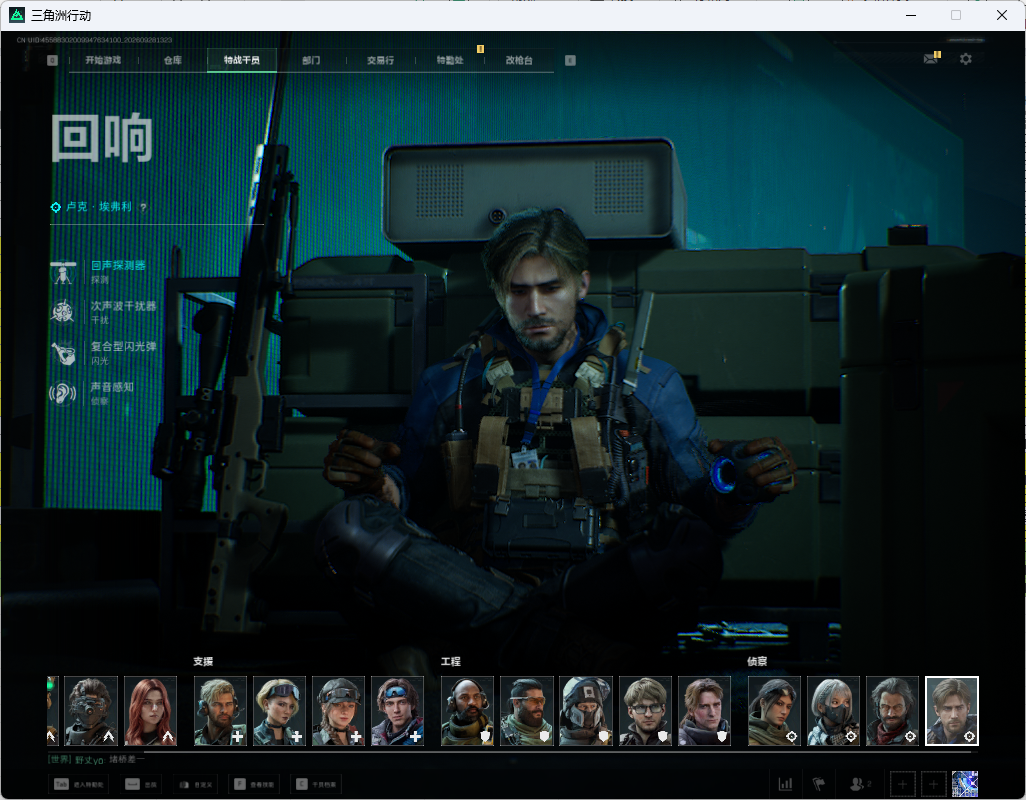This screenshot has height=800, width=1026.
Task: Click the player avatar in bottom corner
Action: tap(964, 784)
